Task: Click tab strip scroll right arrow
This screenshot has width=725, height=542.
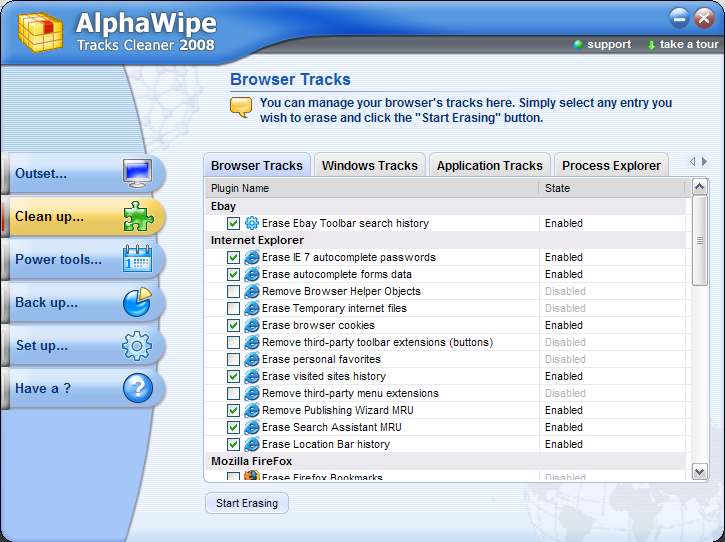Action: [704, 161]
